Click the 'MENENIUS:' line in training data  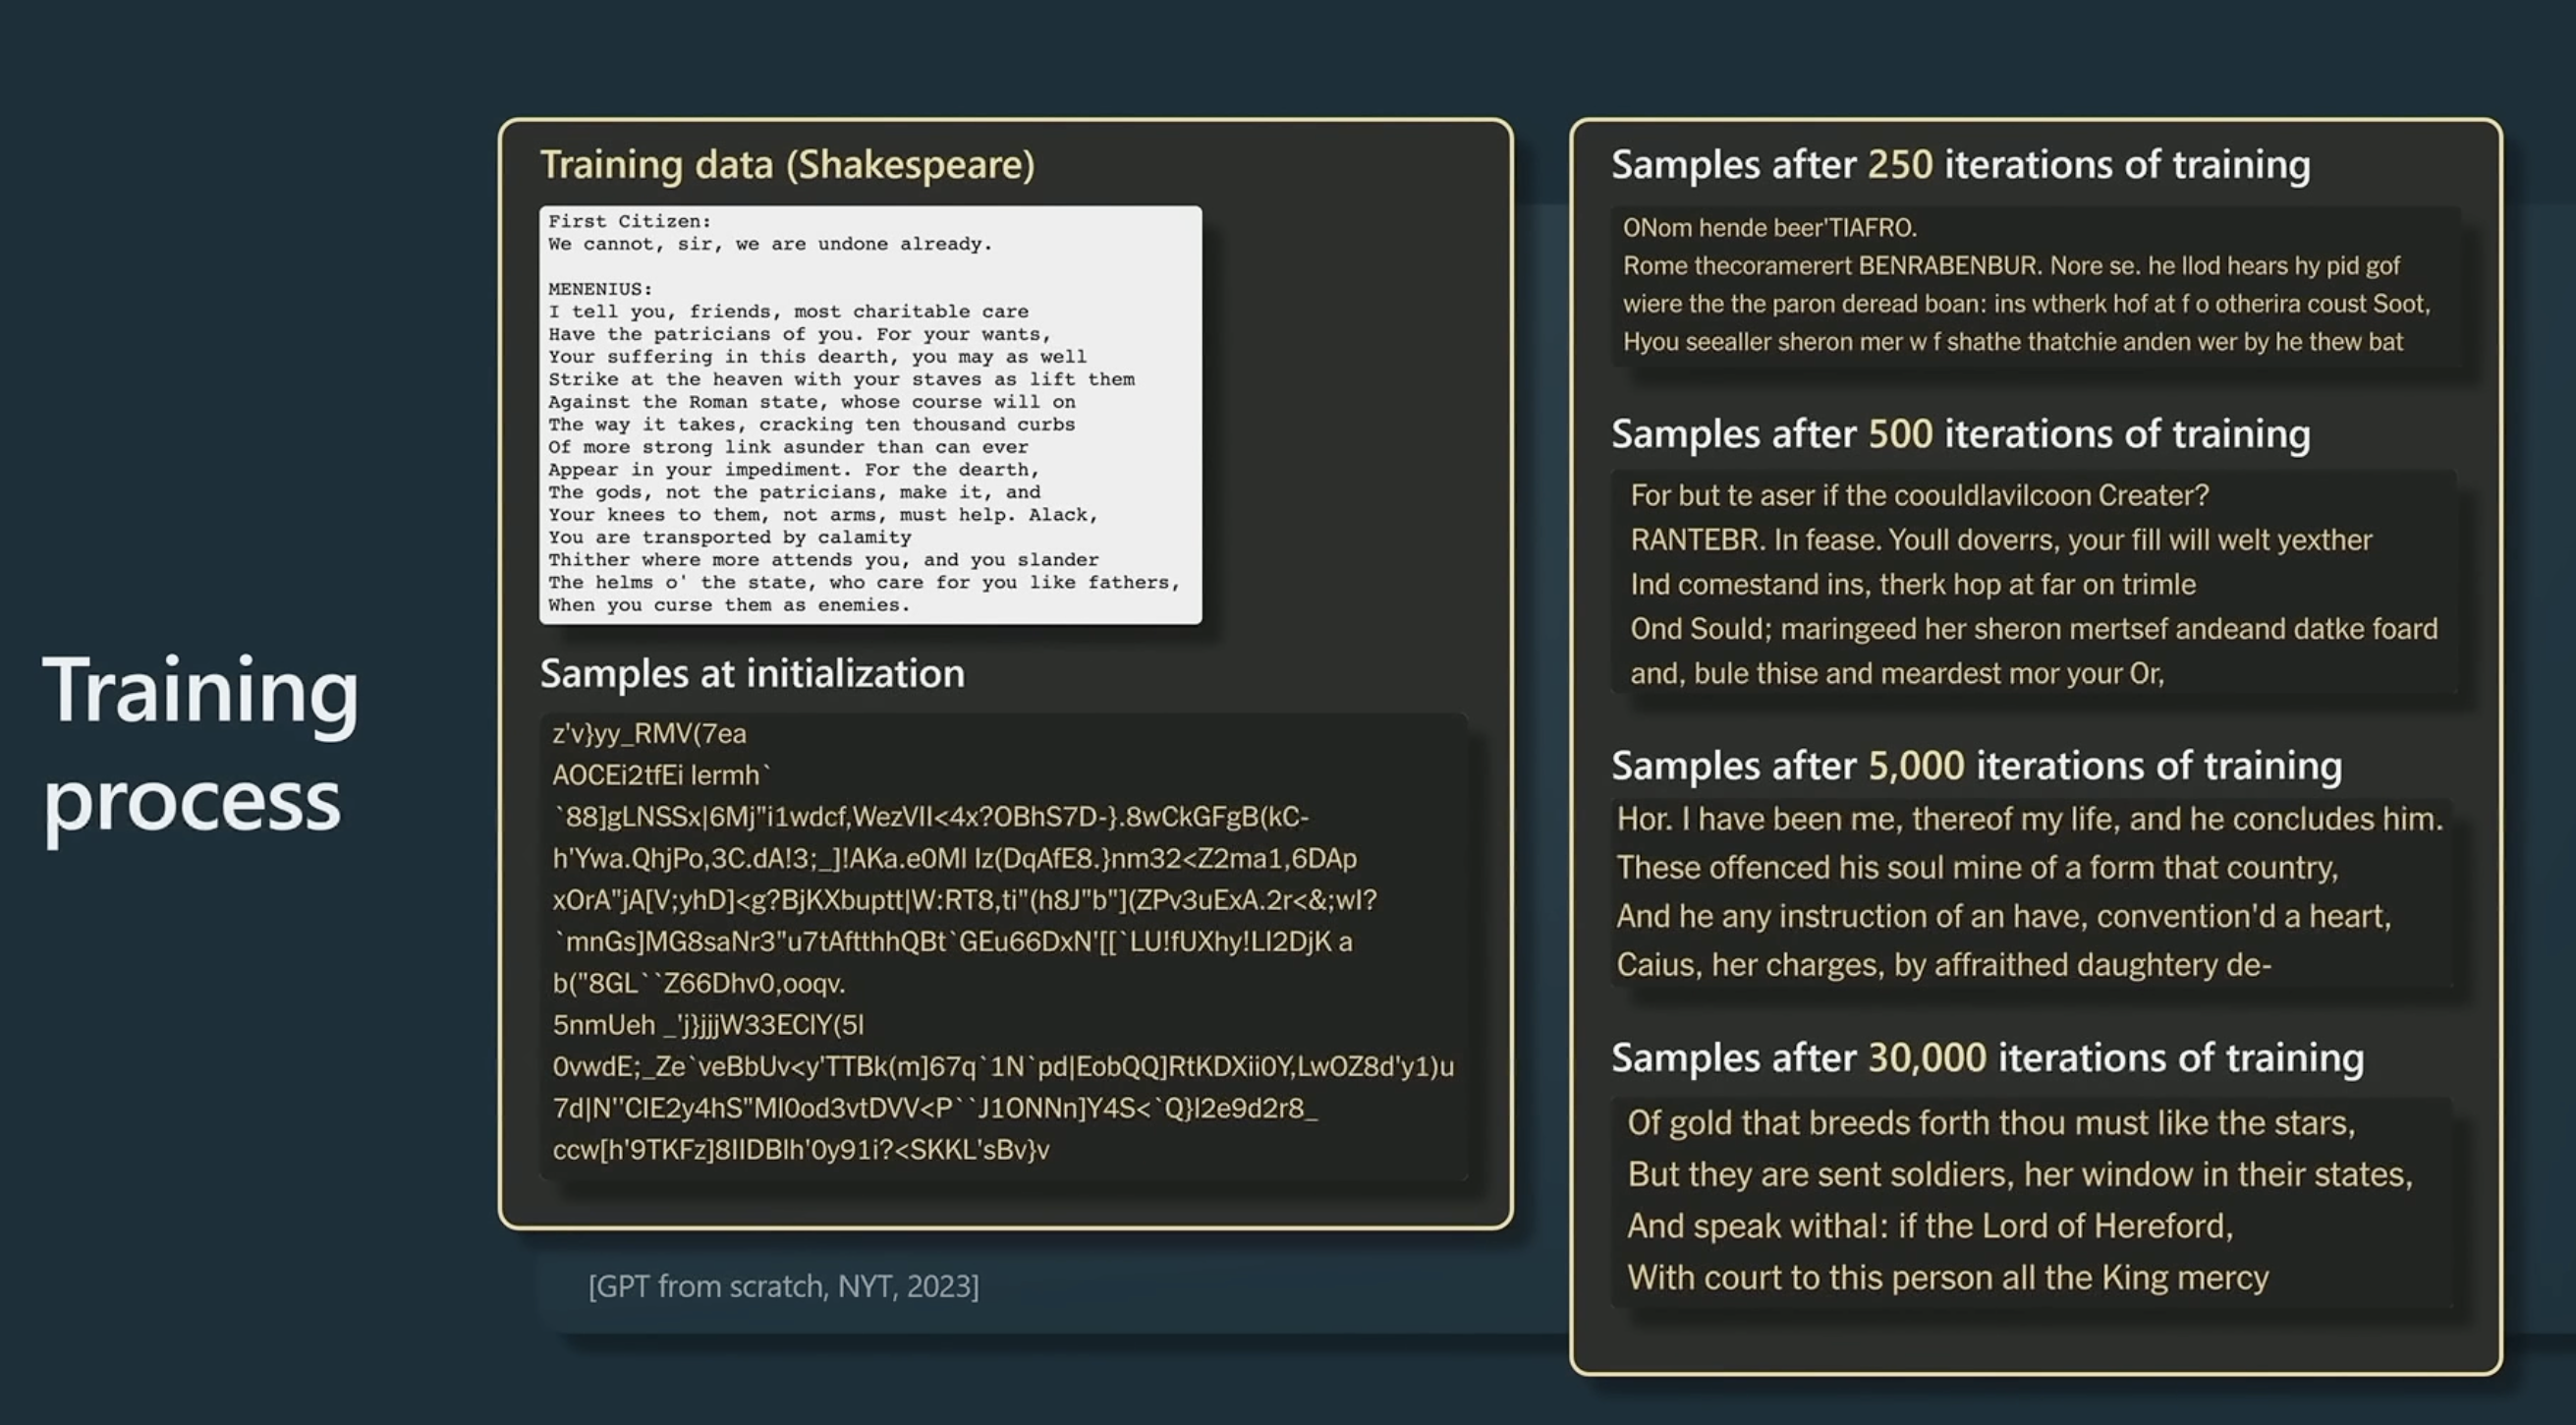pyautogui.click(x=600, y=289)
